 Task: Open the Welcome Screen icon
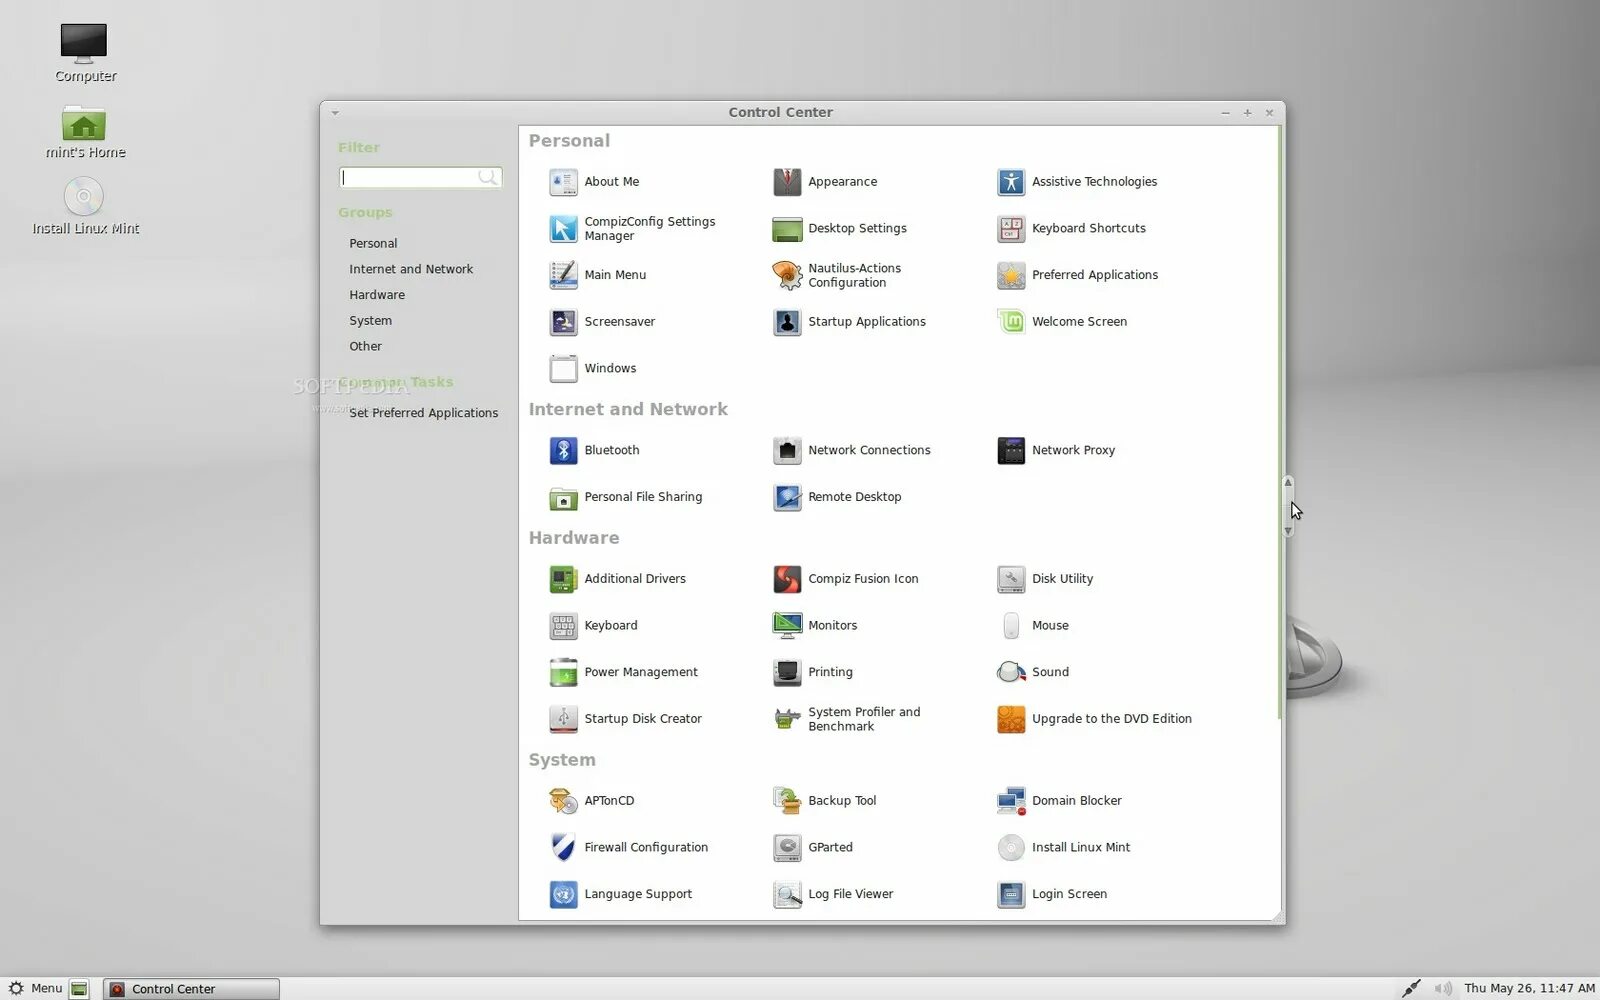point(1011,322)
